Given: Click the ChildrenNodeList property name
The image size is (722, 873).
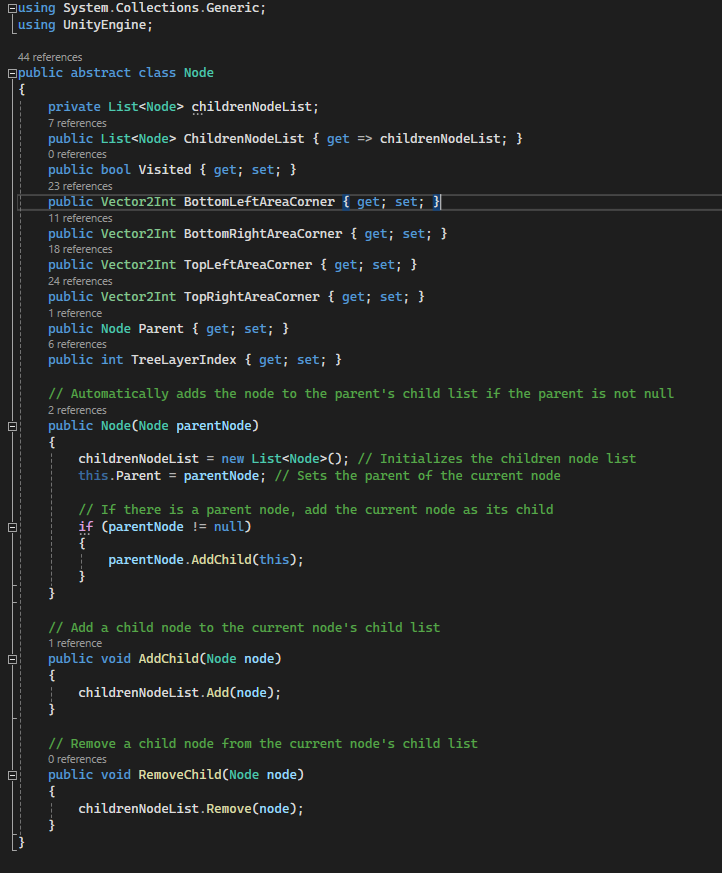Looking at the screenshot, I should tap(244, 139).
